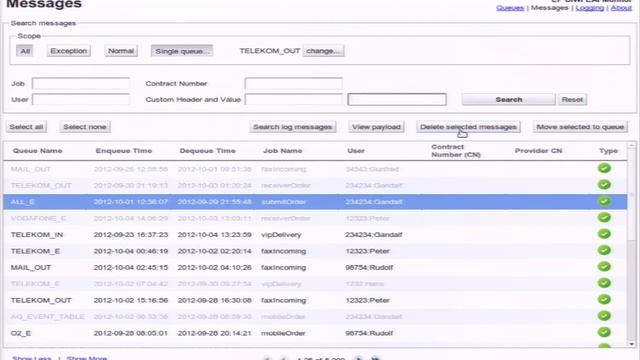Image resolution: width=640 pixels, height=360 pixels.
Task: Open the Logging page
Action: click(590, 8)
